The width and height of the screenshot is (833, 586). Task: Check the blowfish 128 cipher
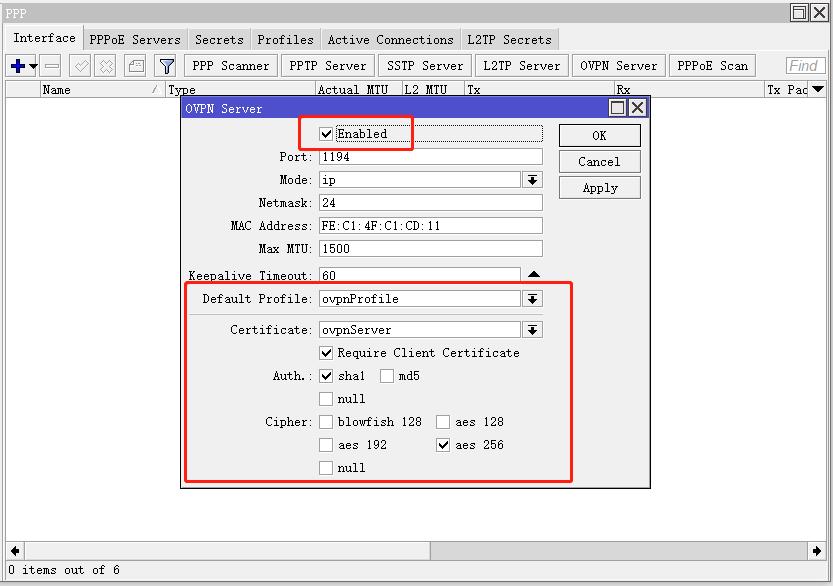click(326, 421)
